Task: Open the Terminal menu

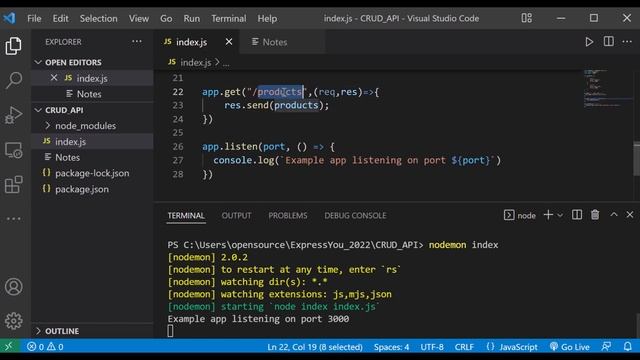Action: click(229, 18)
